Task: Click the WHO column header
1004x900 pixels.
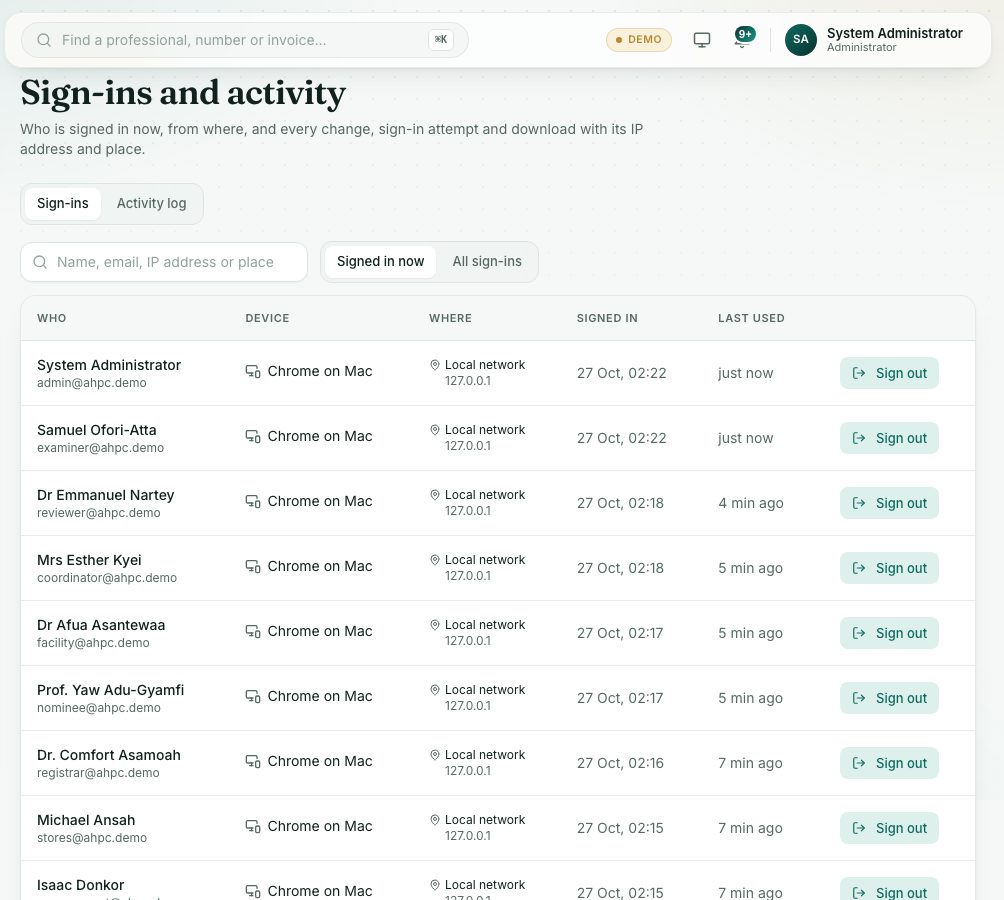Action: point(52,318)
